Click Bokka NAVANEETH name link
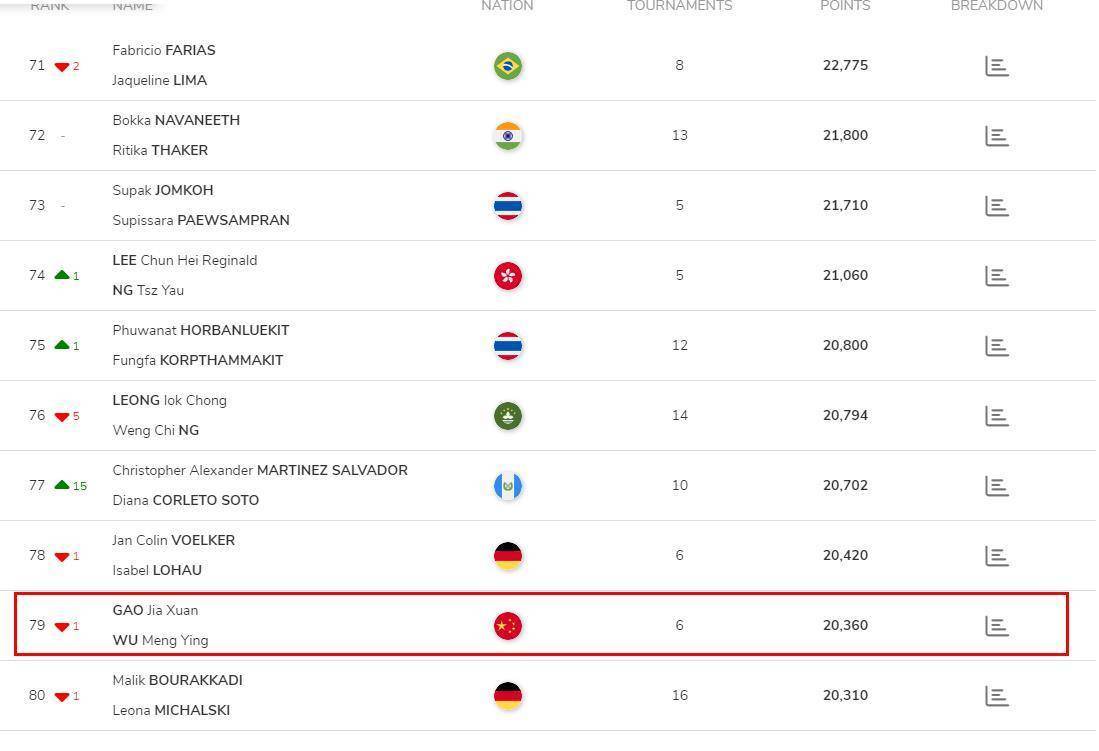The height and width of the screenshot is (751, 1099). 176,120
